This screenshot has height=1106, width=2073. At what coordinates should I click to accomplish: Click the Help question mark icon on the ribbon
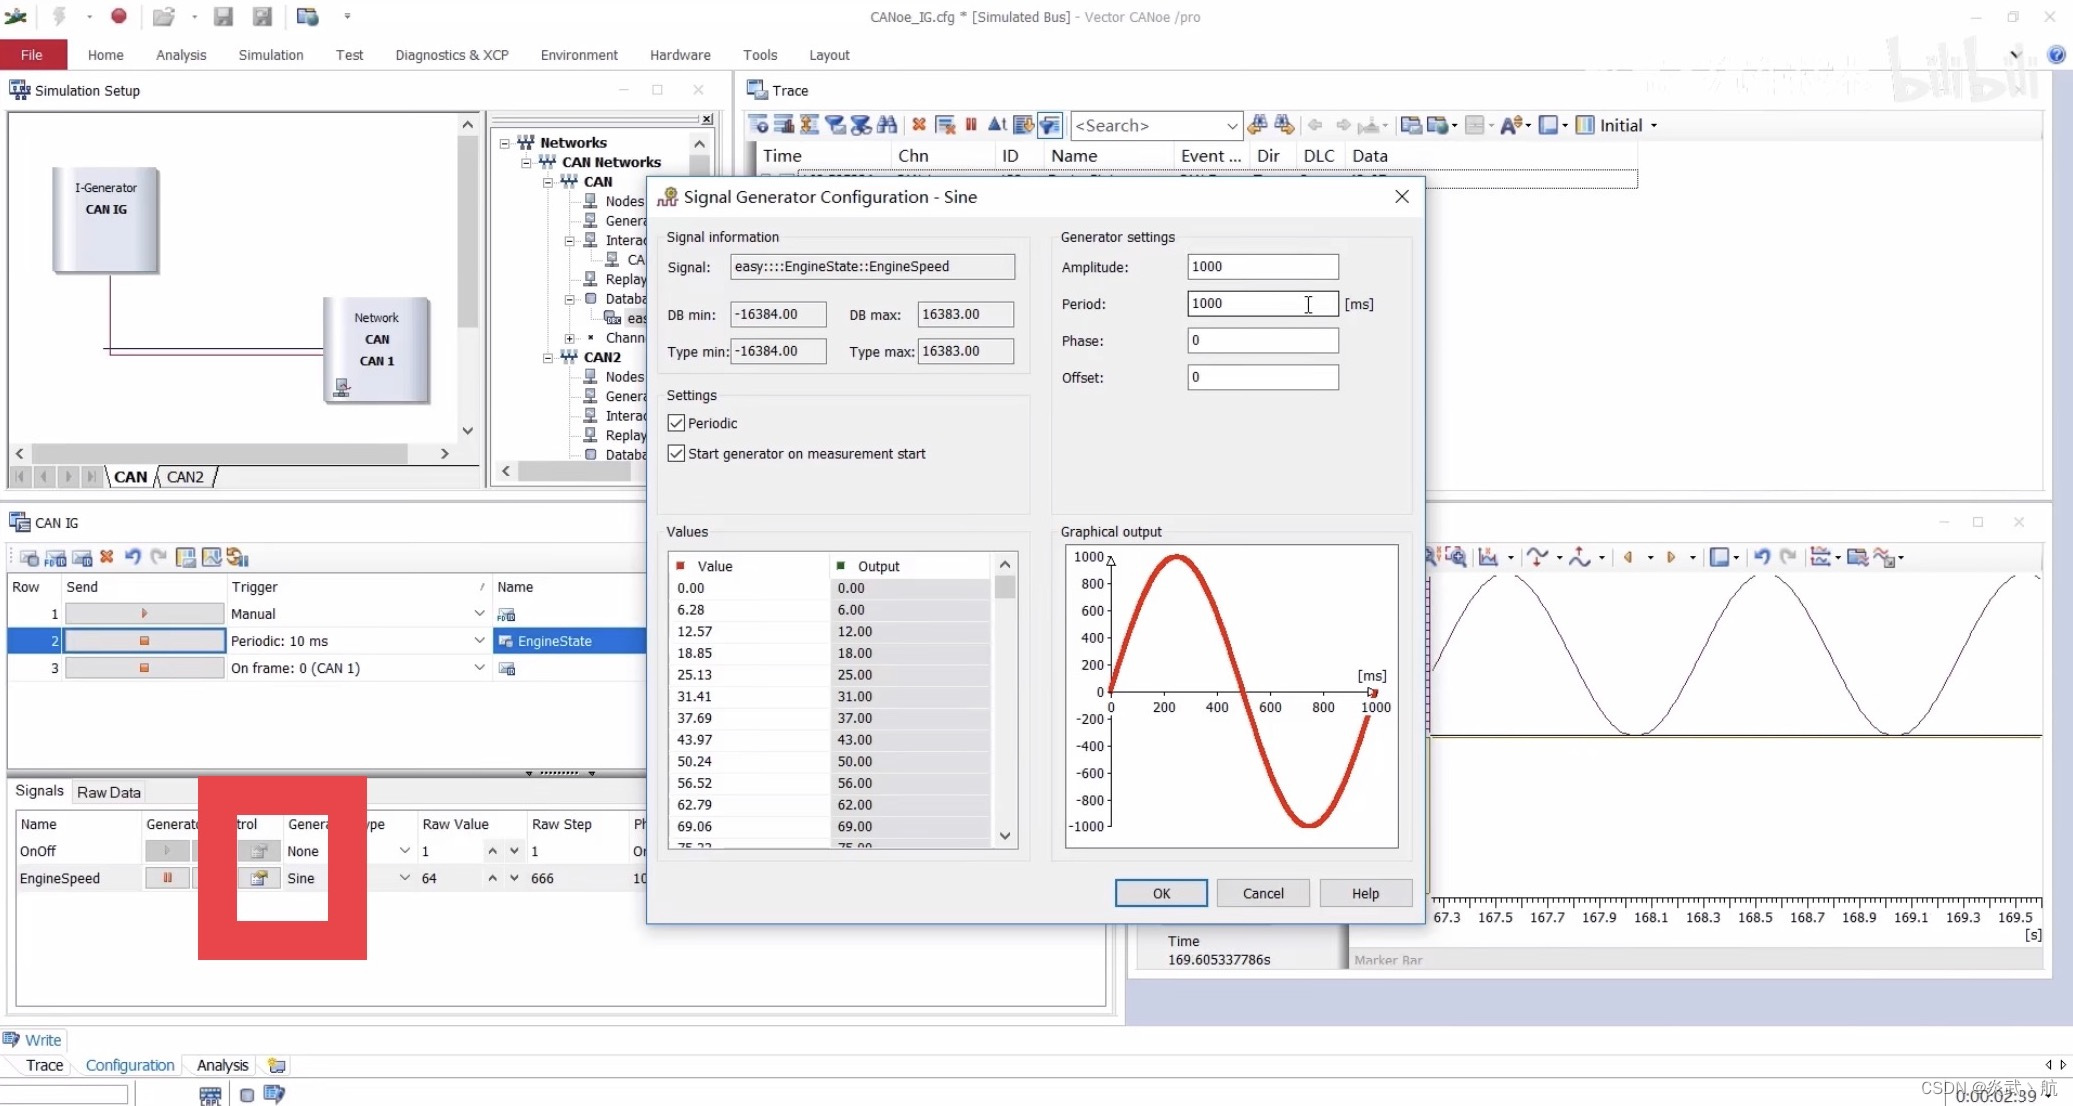click(x=2056, y=55)
